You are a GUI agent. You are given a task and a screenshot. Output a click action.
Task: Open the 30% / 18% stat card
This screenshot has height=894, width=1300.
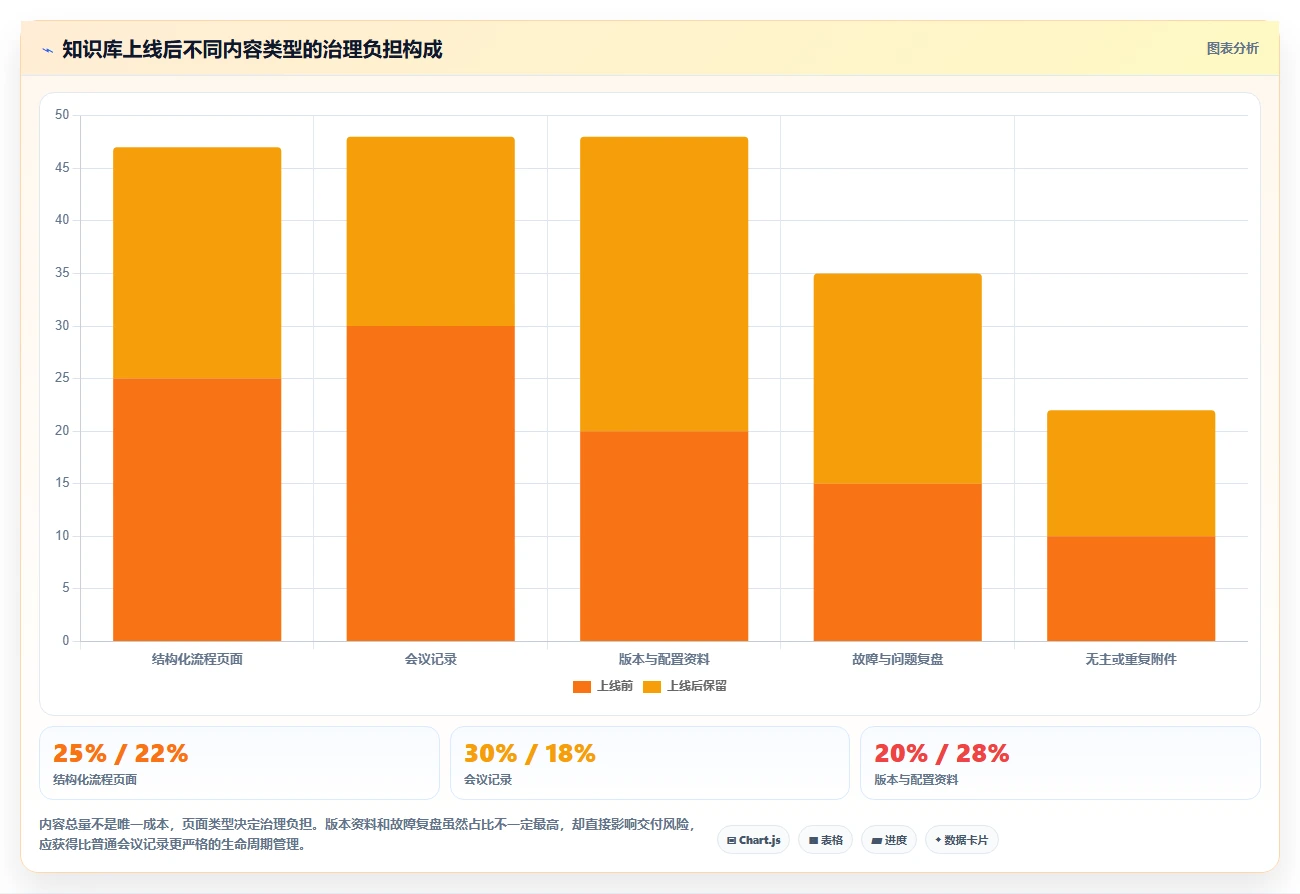[x=650, y=763]
